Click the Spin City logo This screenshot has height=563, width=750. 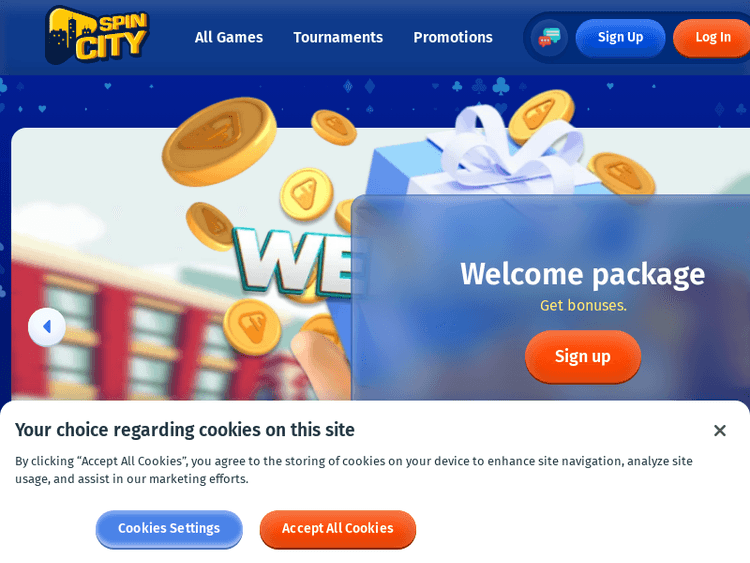tap(97, 35)
